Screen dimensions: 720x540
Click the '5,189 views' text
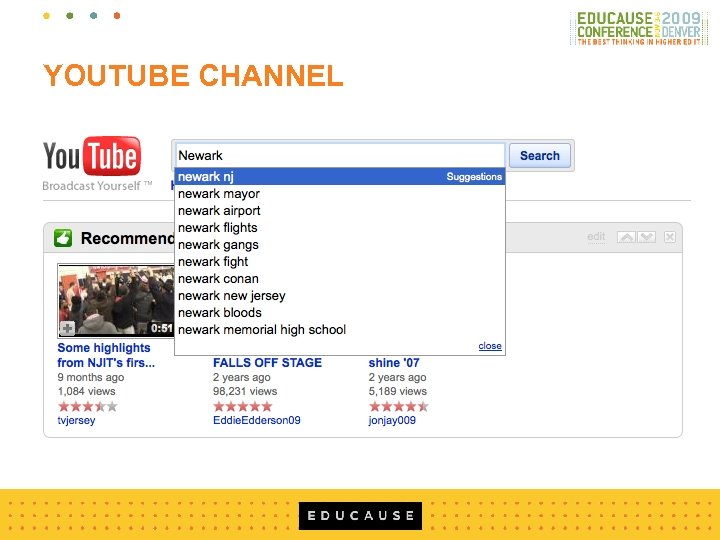(398, 391)
